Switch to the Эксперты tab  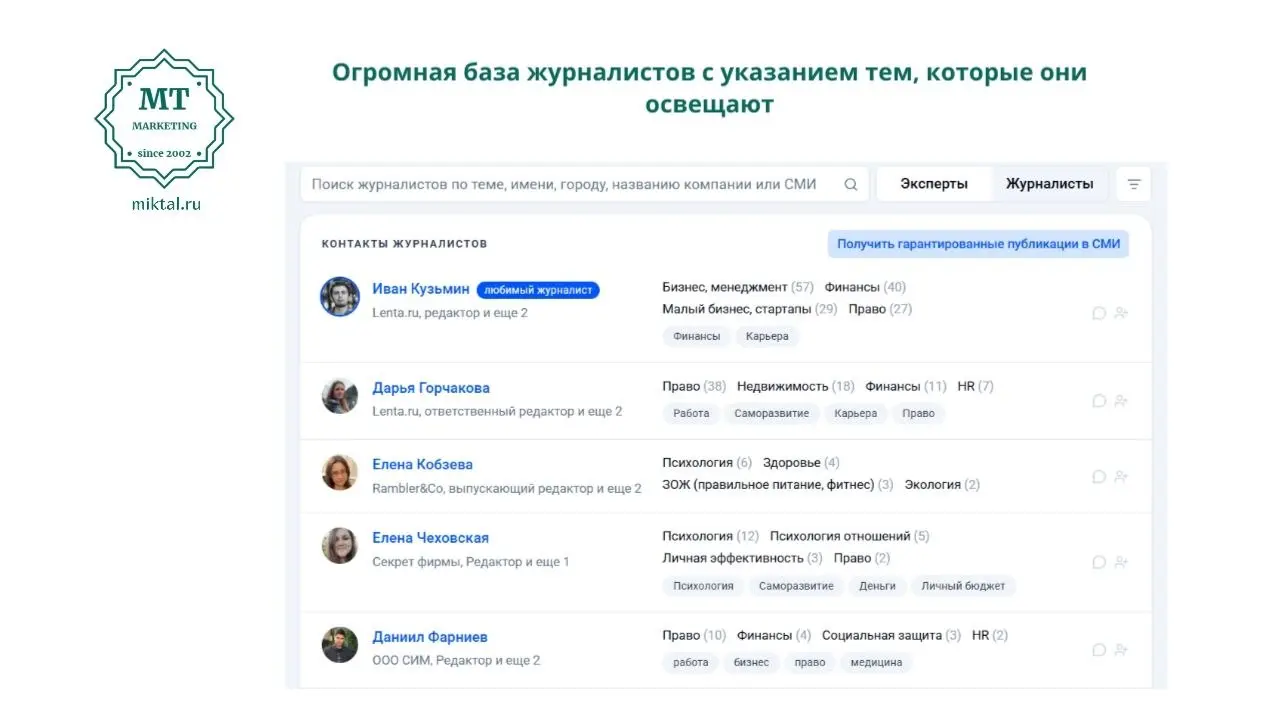pyautogui.click(x=934, y=184)
